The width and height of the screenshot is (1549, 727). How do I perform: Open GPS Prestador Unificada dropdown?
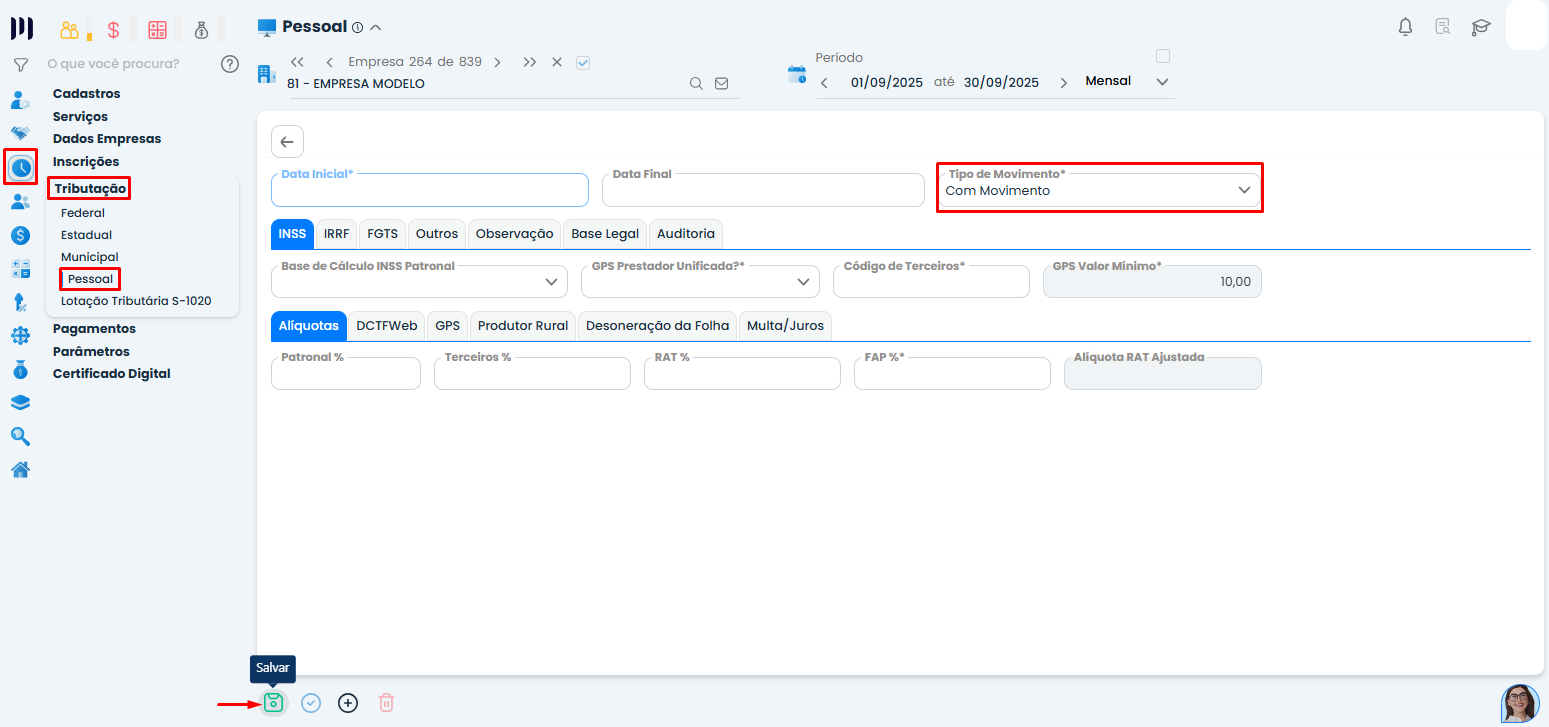(699, 281)
